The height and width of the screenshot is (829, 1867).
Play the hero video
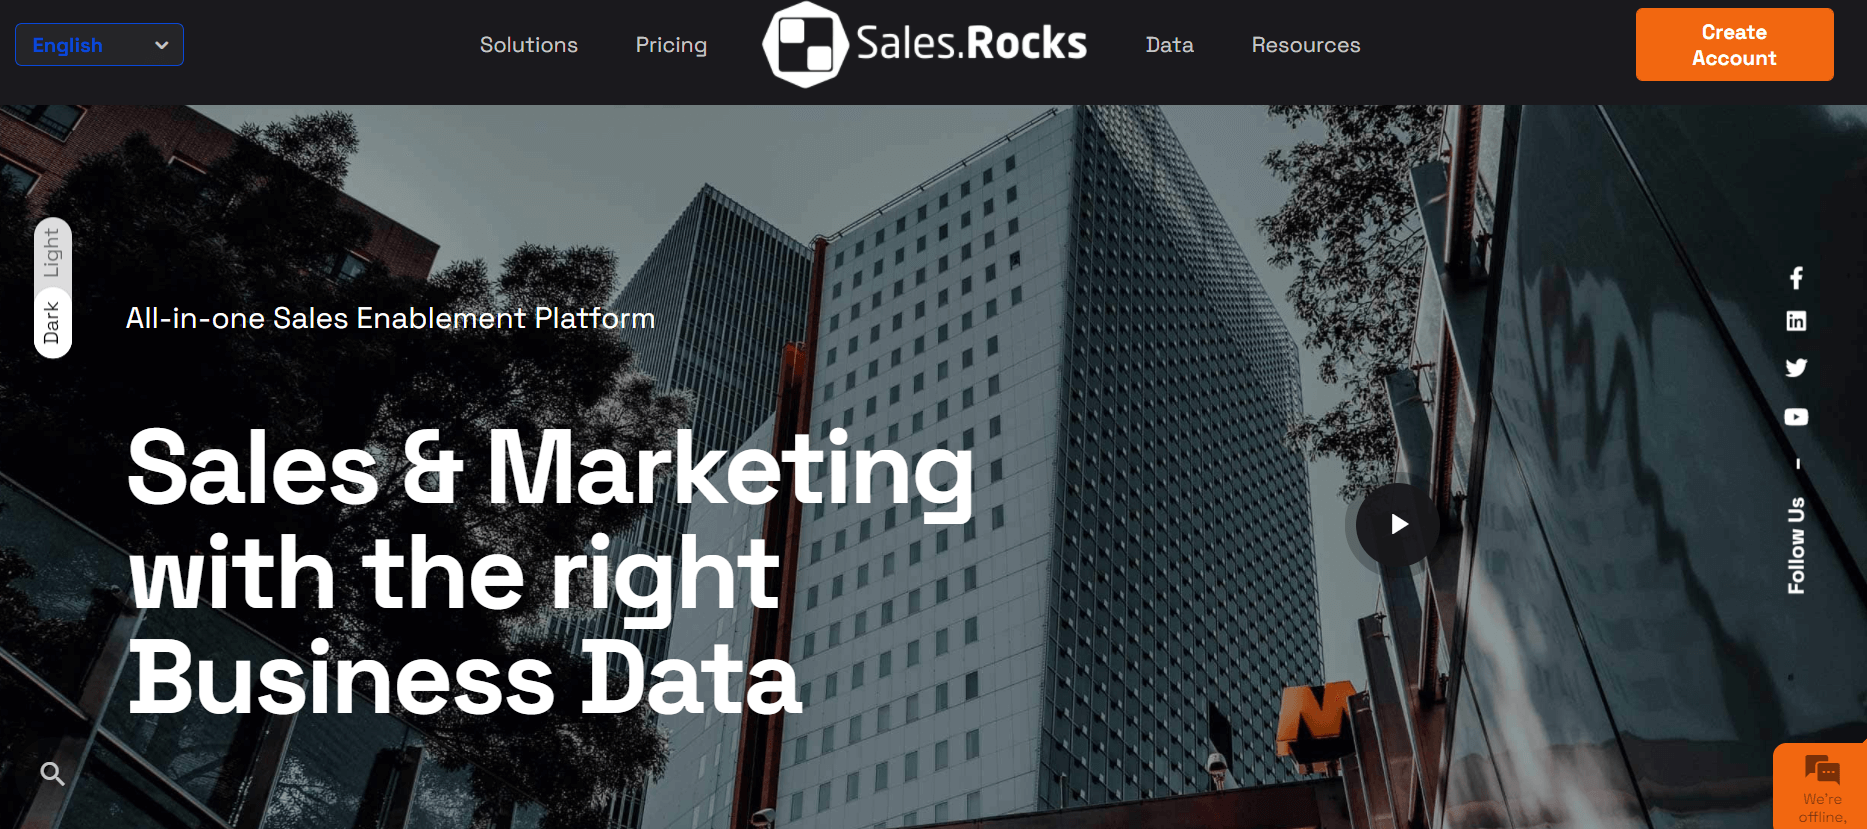1398,524
